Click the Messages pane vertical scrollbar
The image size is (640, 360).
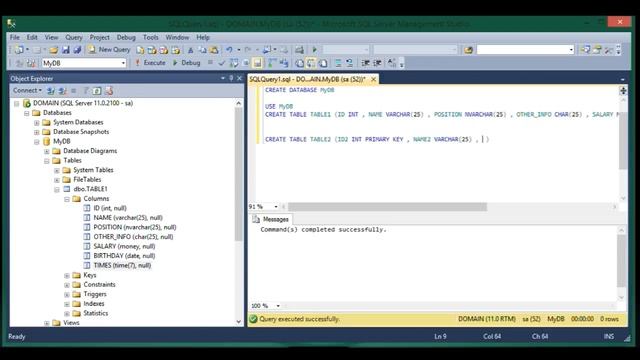pos(622,264)
